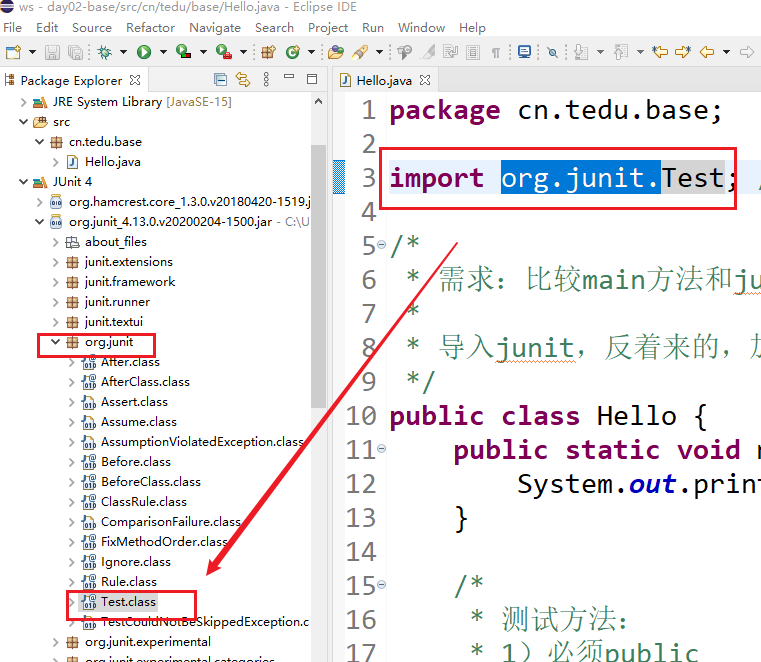Run the program with green Run button

[144, 52]
